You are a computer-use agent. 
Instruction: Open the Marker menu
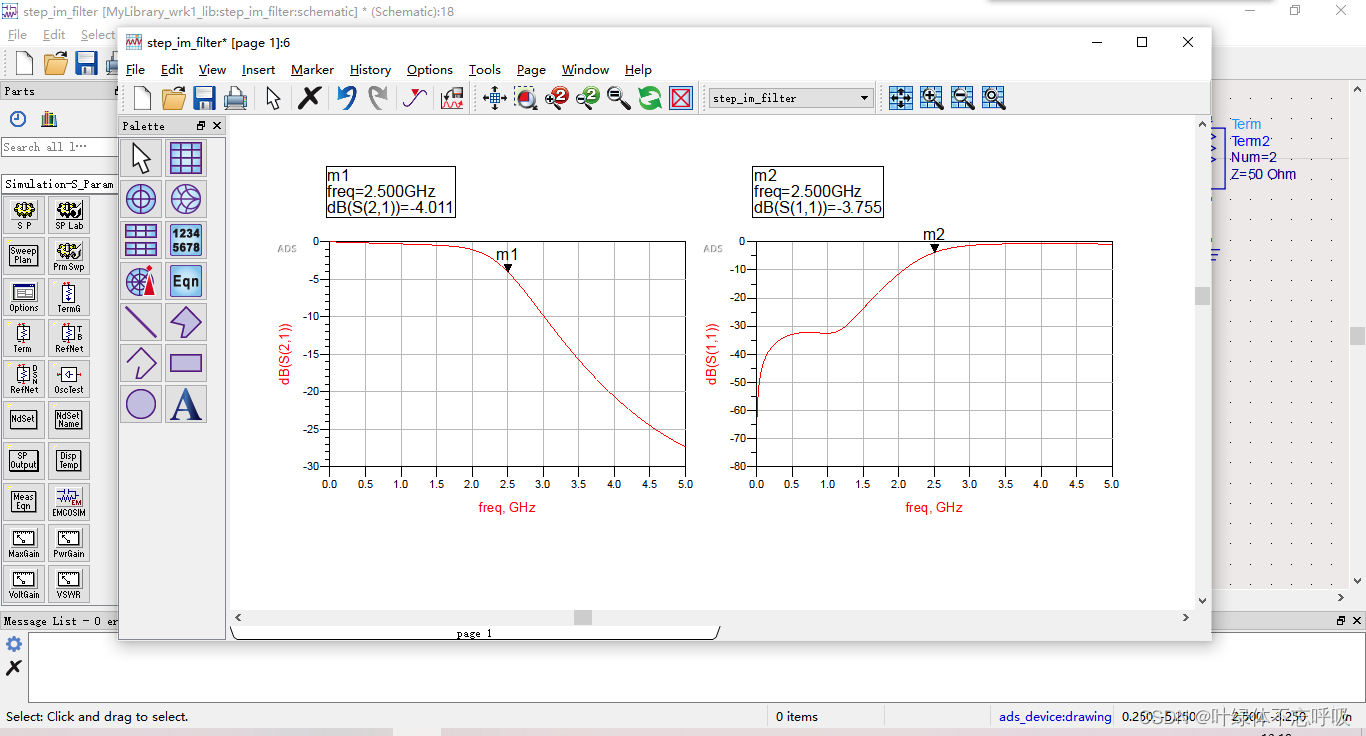pos(312,70)
